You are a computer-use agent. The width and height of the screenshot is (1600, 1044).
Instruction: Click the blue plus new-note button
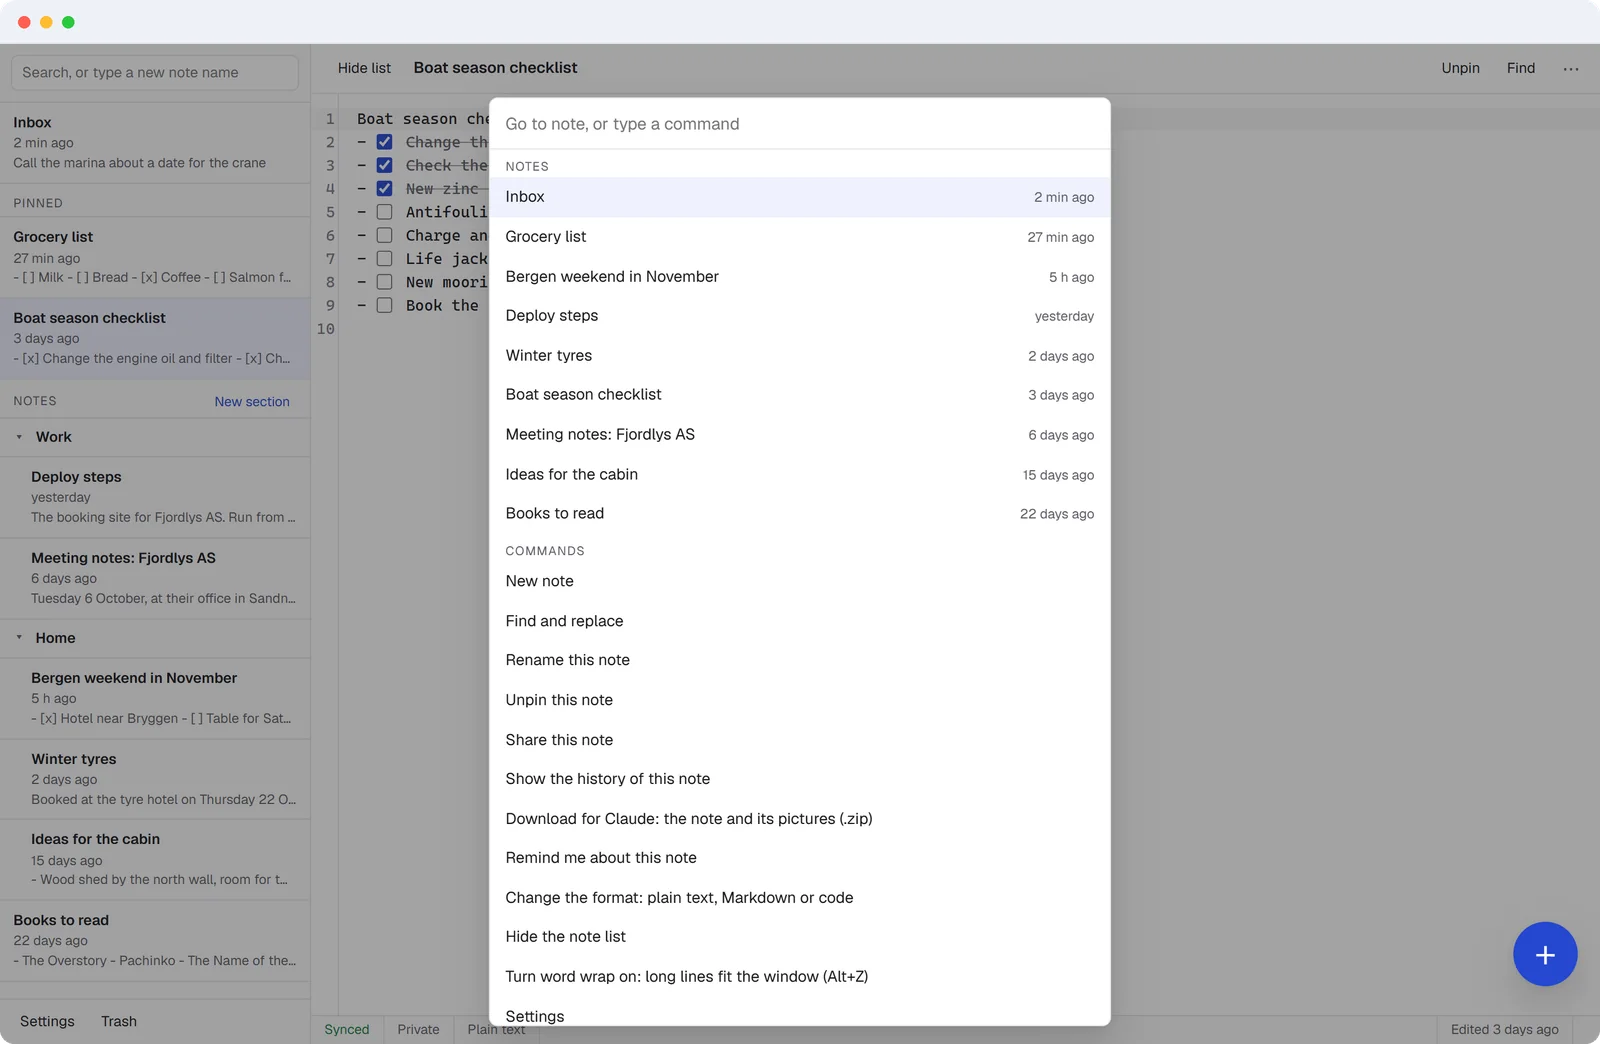pos(1545,954)
